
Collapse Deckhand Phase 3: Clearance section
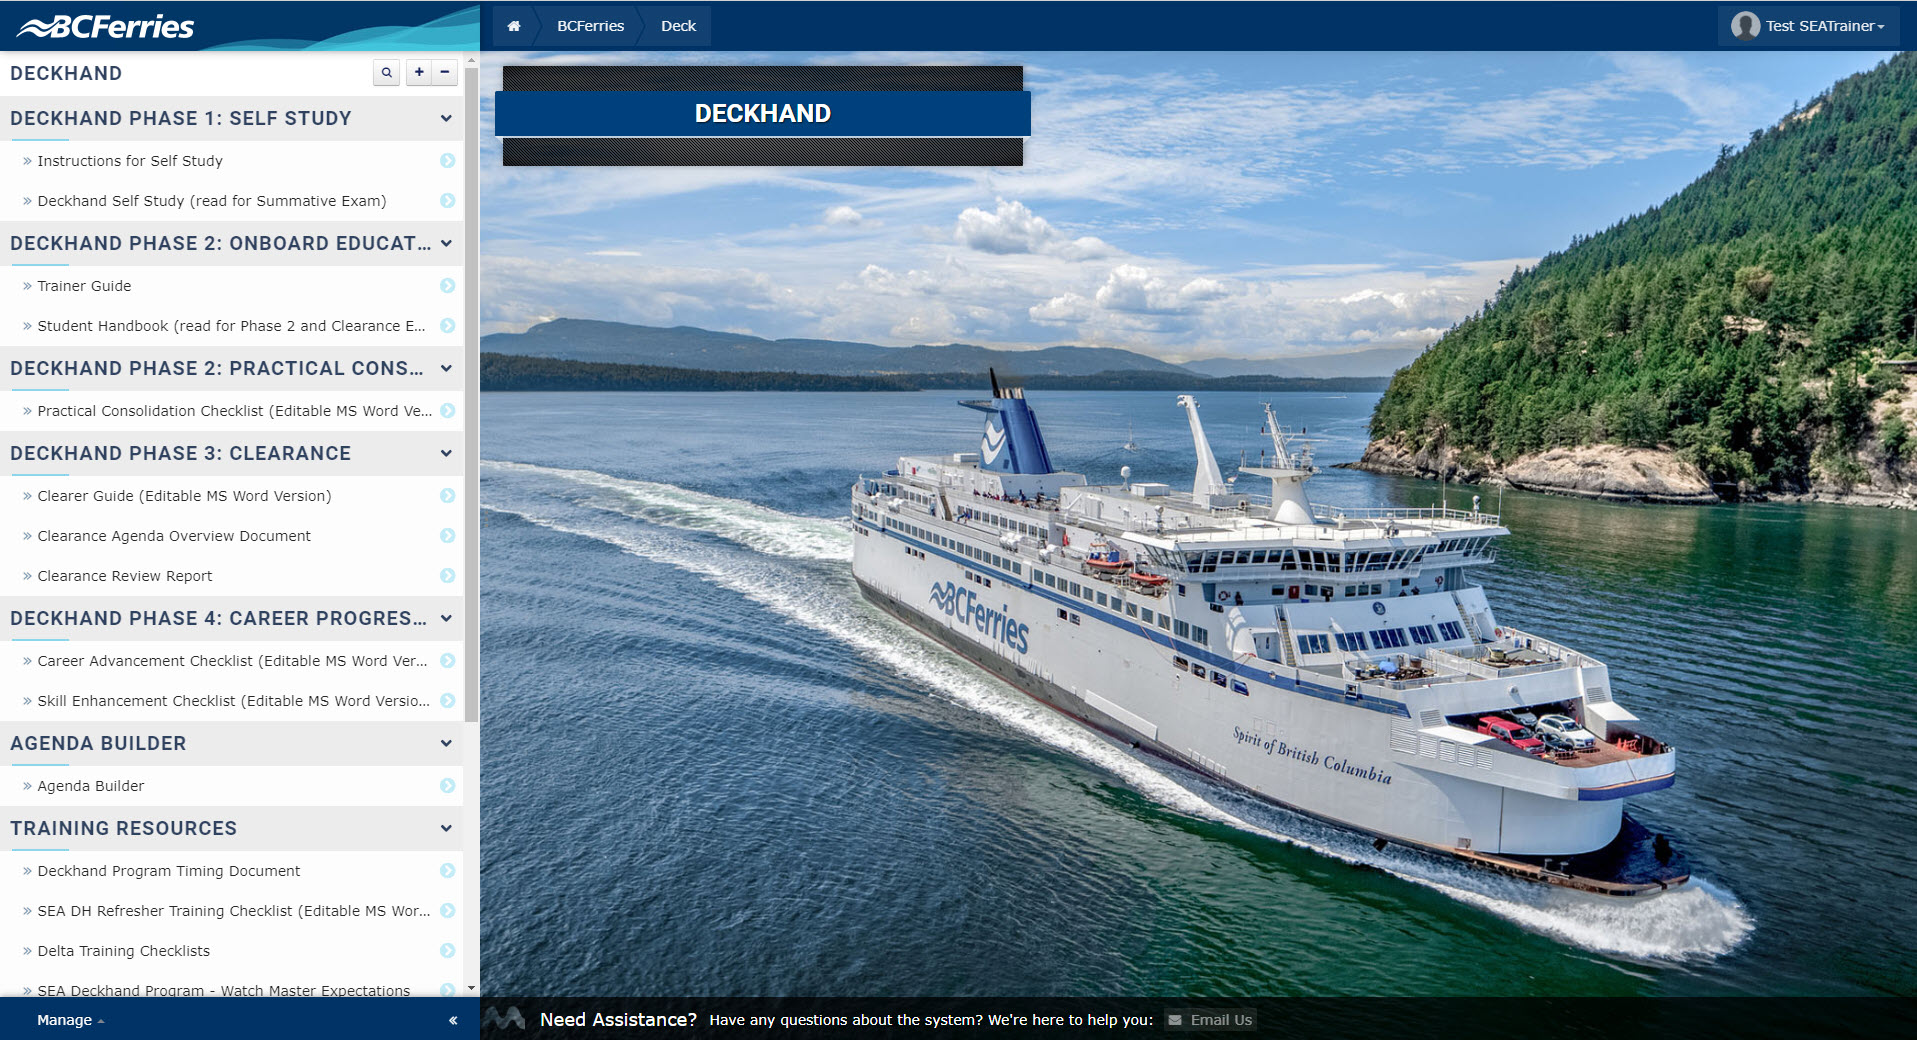click(446, 453)
